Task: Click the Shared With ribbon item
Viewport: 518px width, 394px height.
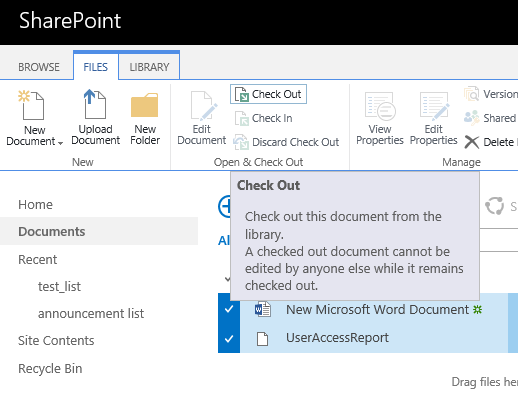Action: tap(491, 118)
